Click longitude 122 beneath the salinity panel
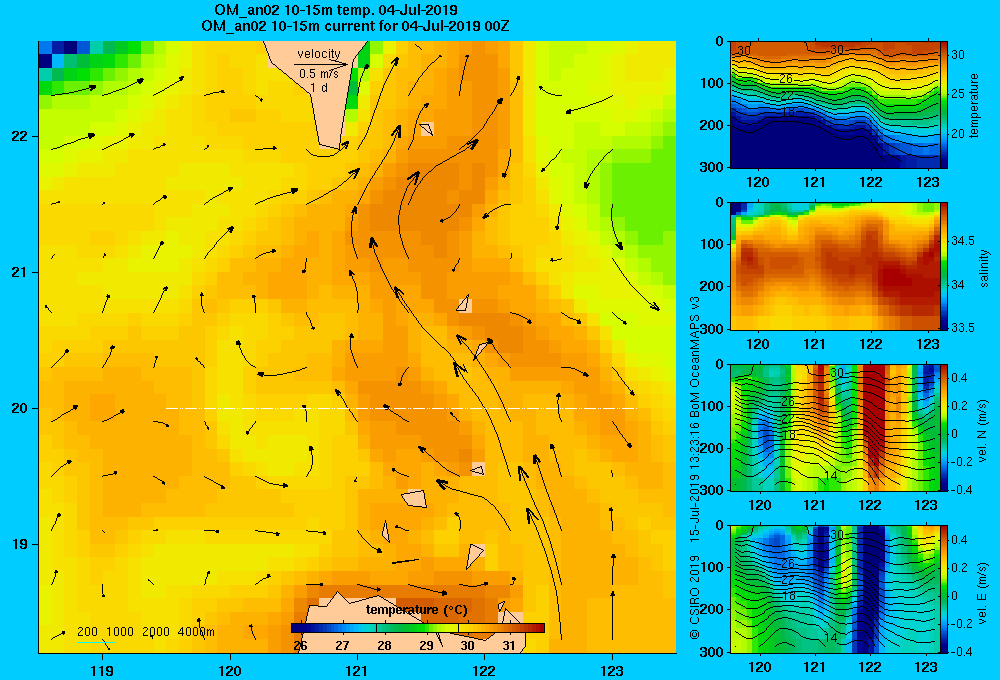This screenshot has height=680, width=1000. click(x=871, y=344)
